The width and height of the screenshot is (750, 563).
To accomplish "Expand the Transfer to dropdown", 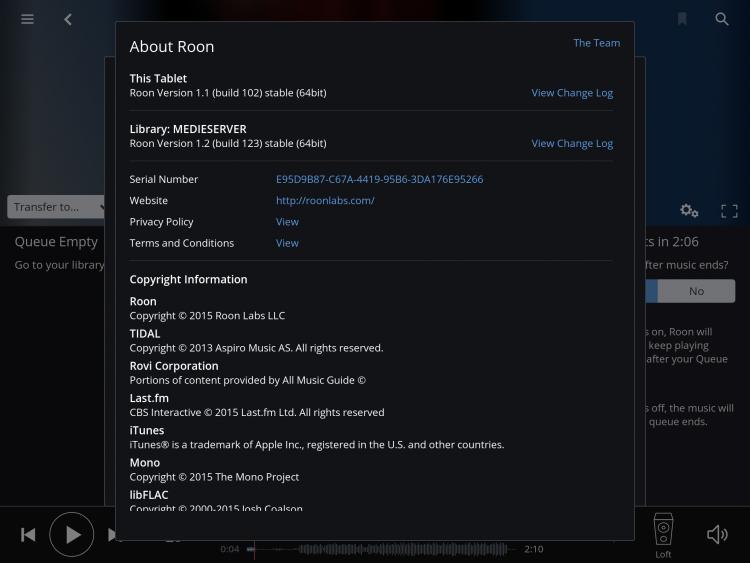I will pyautogui.click(x=58, y=207).
